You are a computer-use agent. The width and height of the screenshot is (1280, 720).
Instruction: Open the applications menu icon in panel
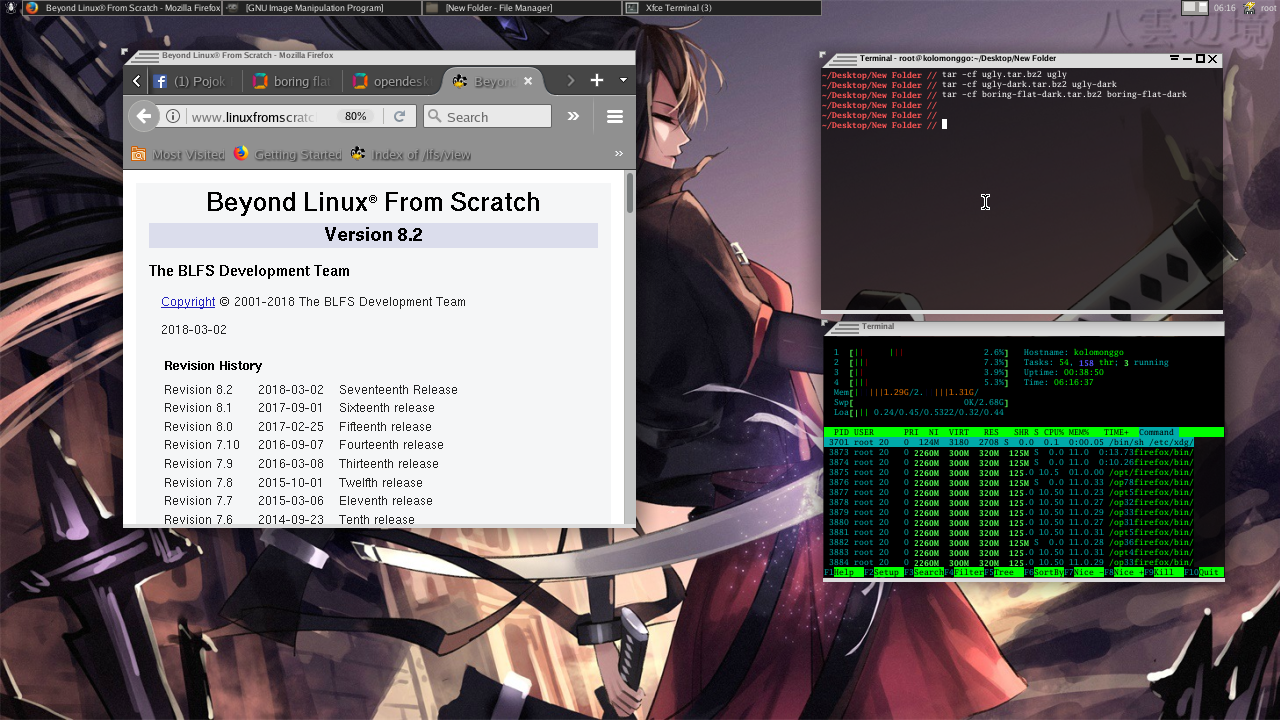coord(10,7)
